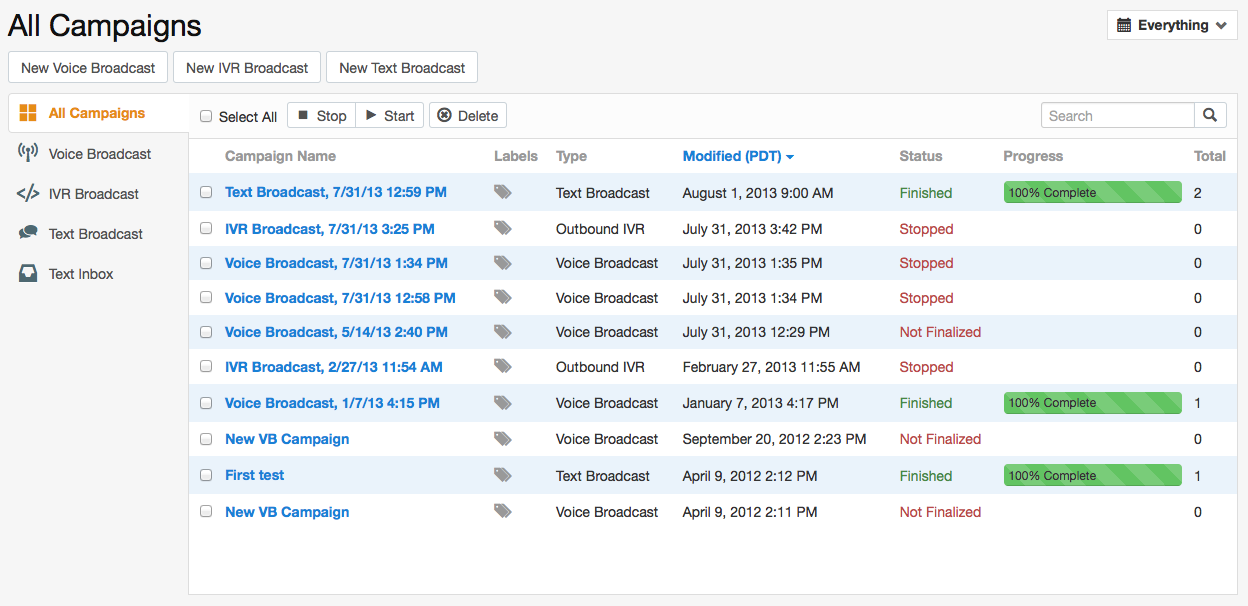The height and width of the screenshot is (606, 1248).
Task: Open the Everything date filter dropdown
Action: point(1172,25)
